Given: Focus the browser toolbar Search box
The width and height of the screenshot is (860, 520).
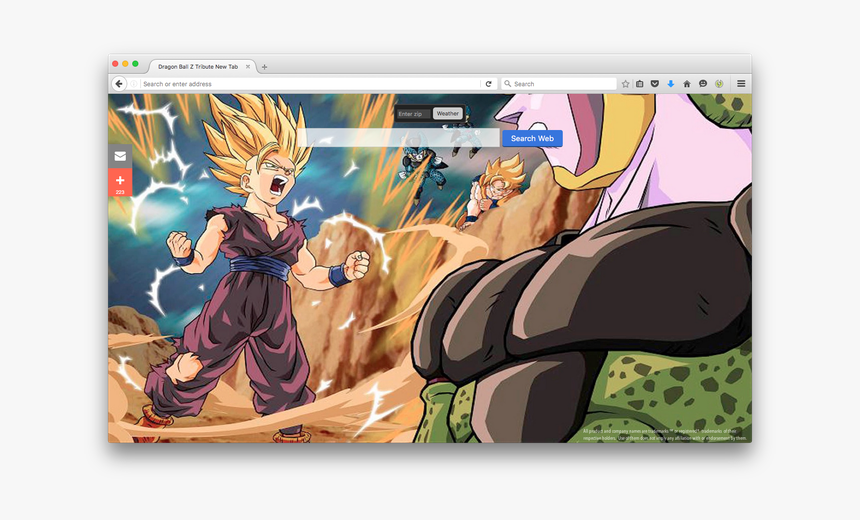Looking at the screenshot, I should (x=559, y=84).
